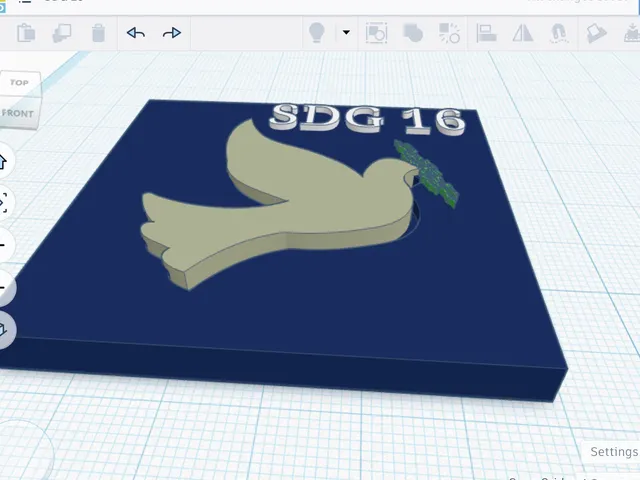Viewport: 640px width, 480px height.
Task: Click the Cruise magnet icon
Action: [x=559, y=33]
